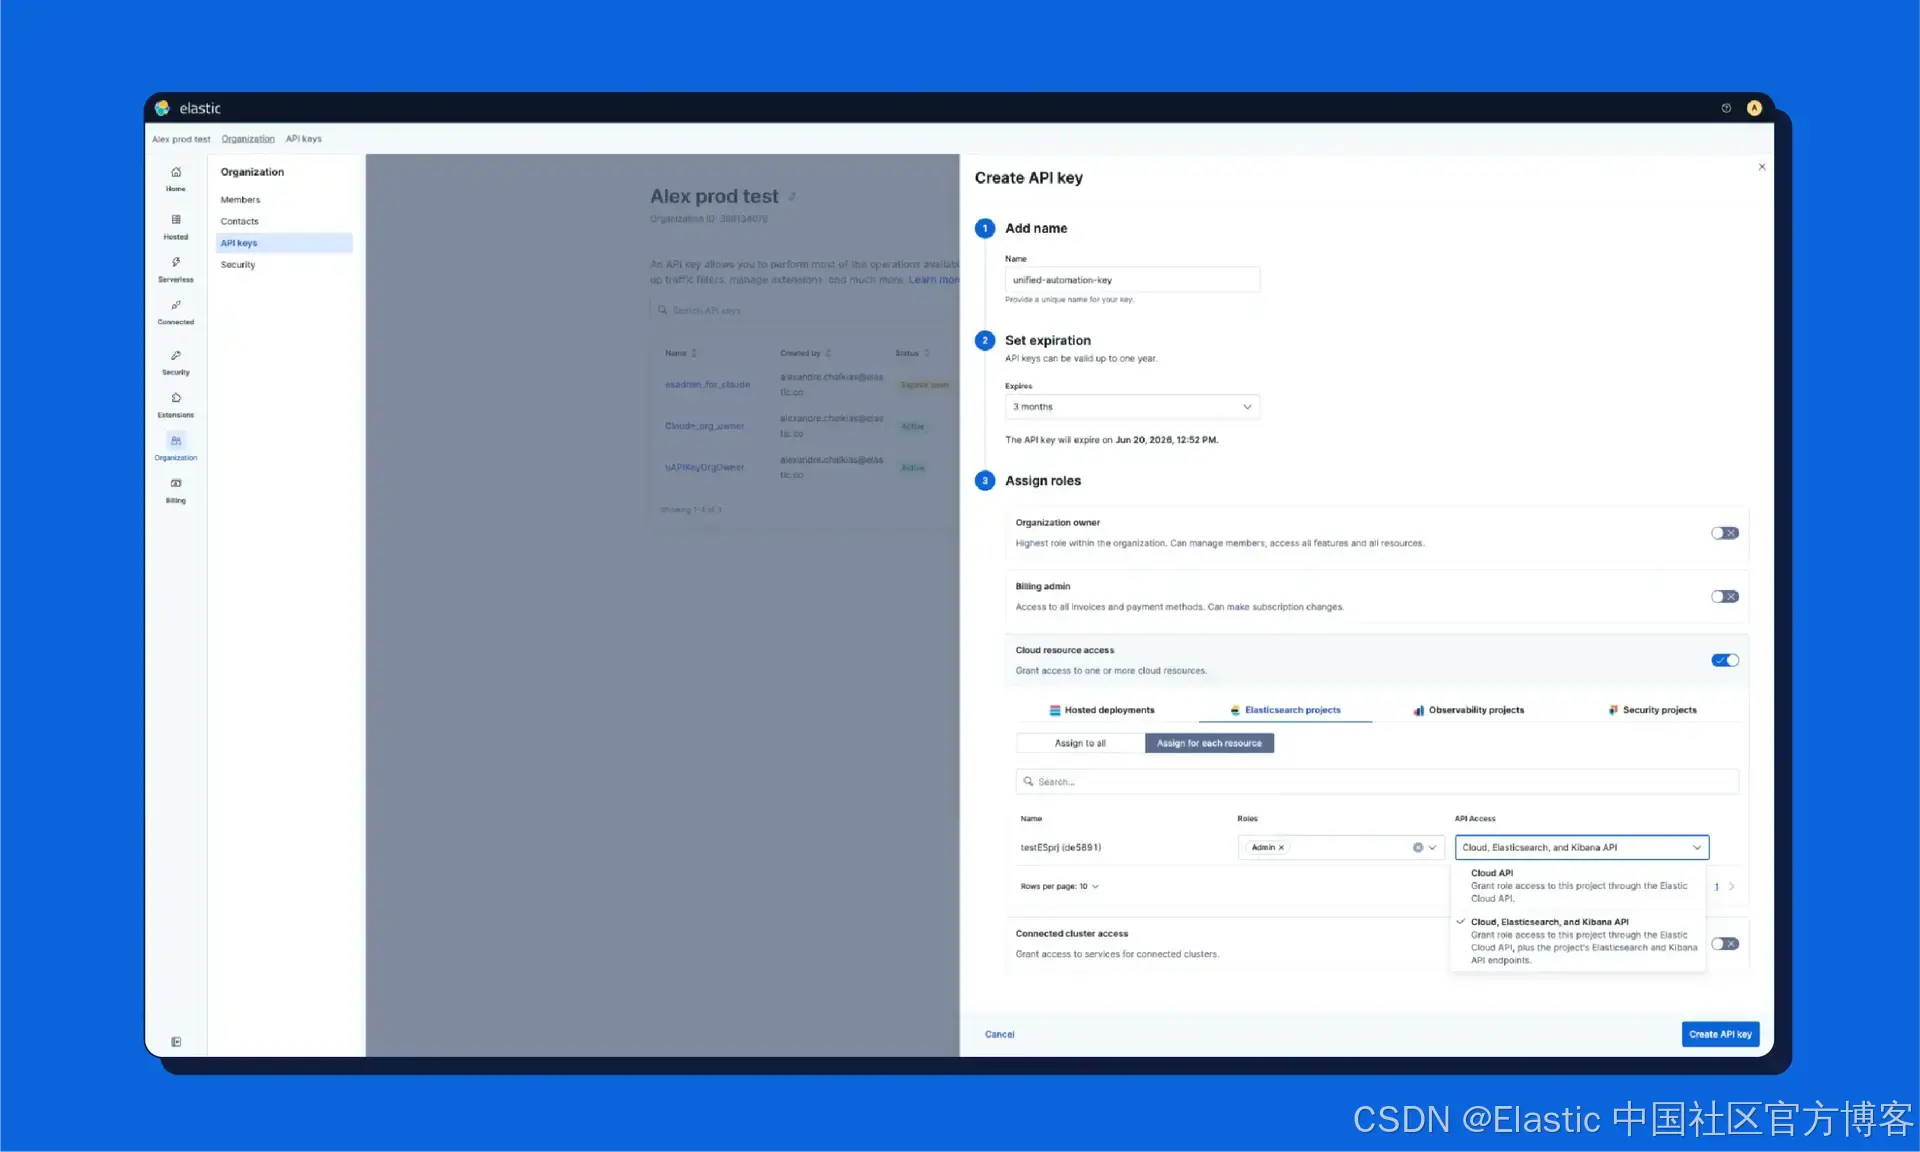Open Security icon in left sidebar
The image size is (1920, 1152).
(x=176, y=362)
